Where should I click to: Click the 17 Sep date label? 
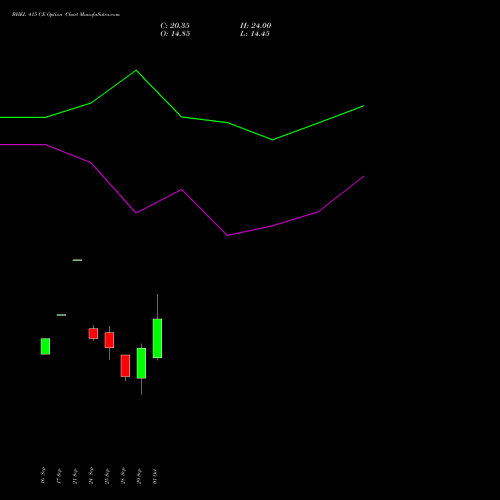pos(59,476)
